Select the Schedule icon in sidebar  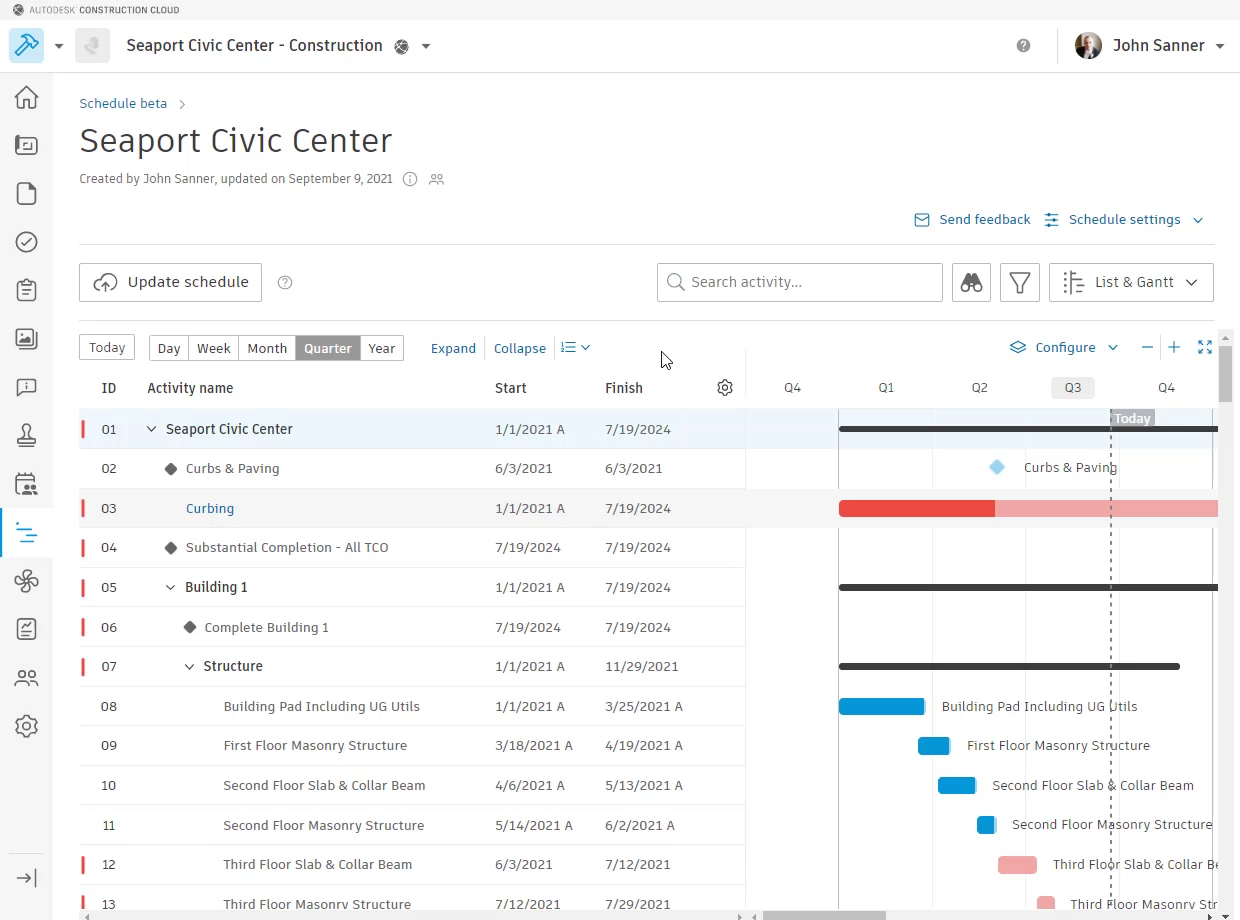click(26, 532)
